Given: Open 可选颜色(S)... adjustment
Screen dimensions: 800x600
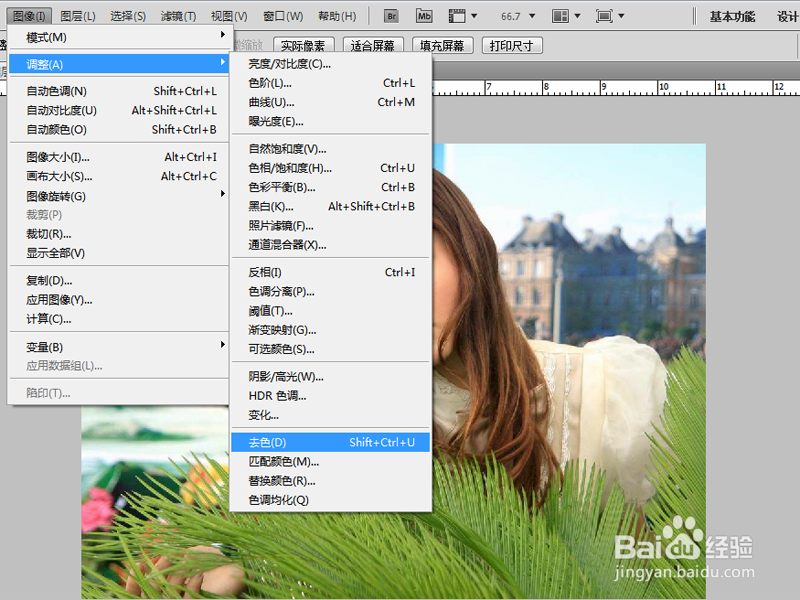Looking at the screenshot, I should (331, 349).
